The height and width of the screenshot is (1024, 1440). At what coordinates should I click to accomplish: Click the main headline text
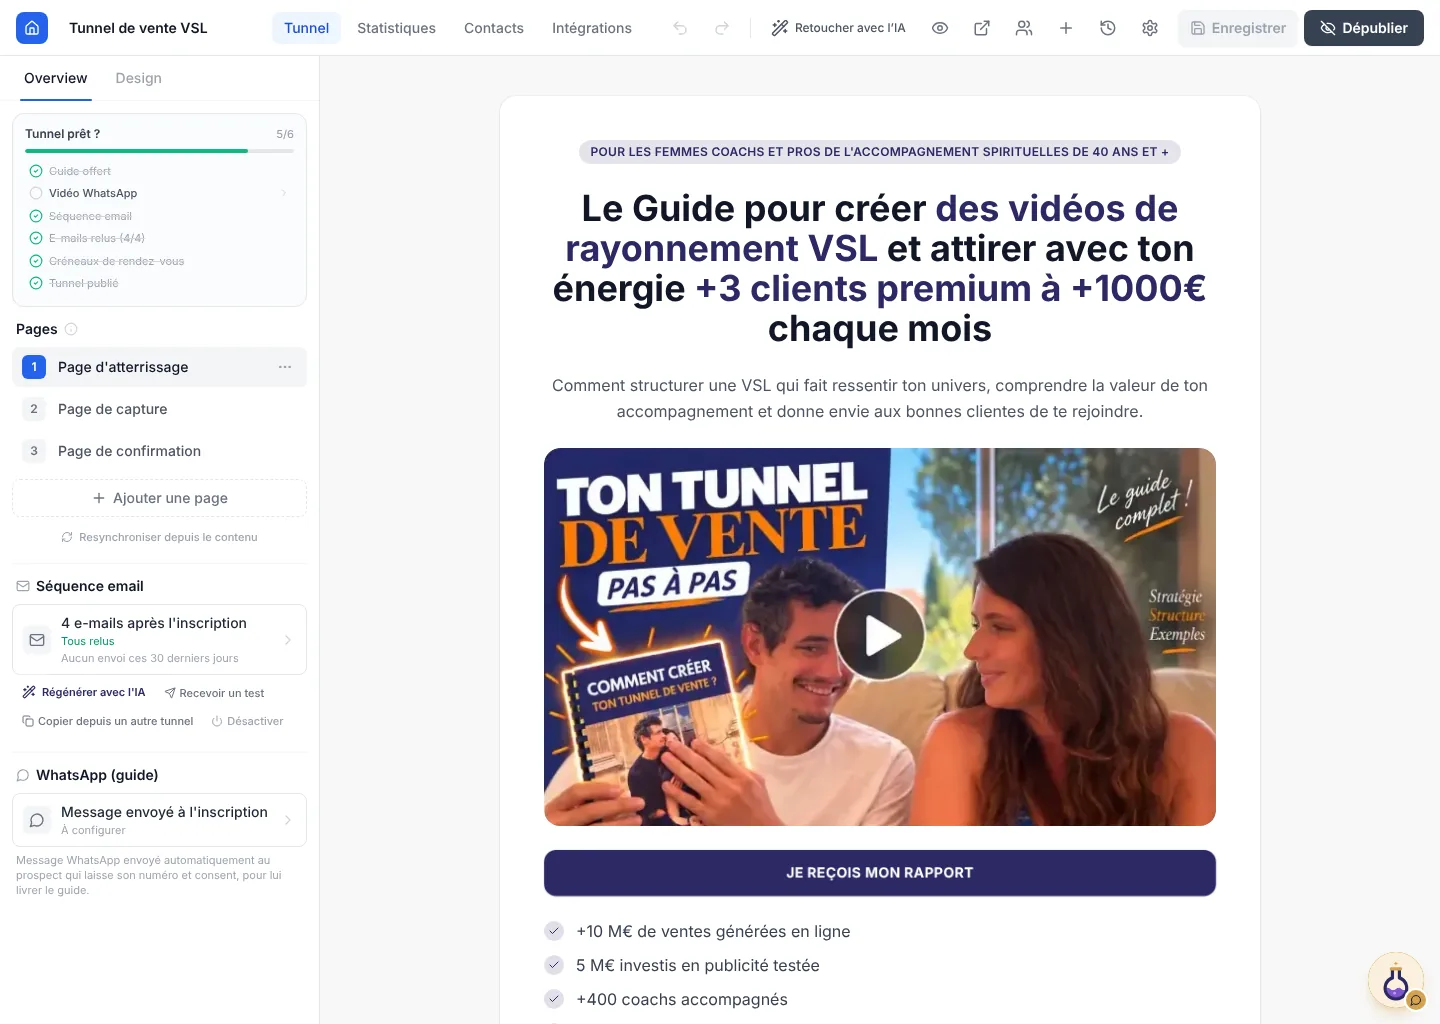coord(880,268)
